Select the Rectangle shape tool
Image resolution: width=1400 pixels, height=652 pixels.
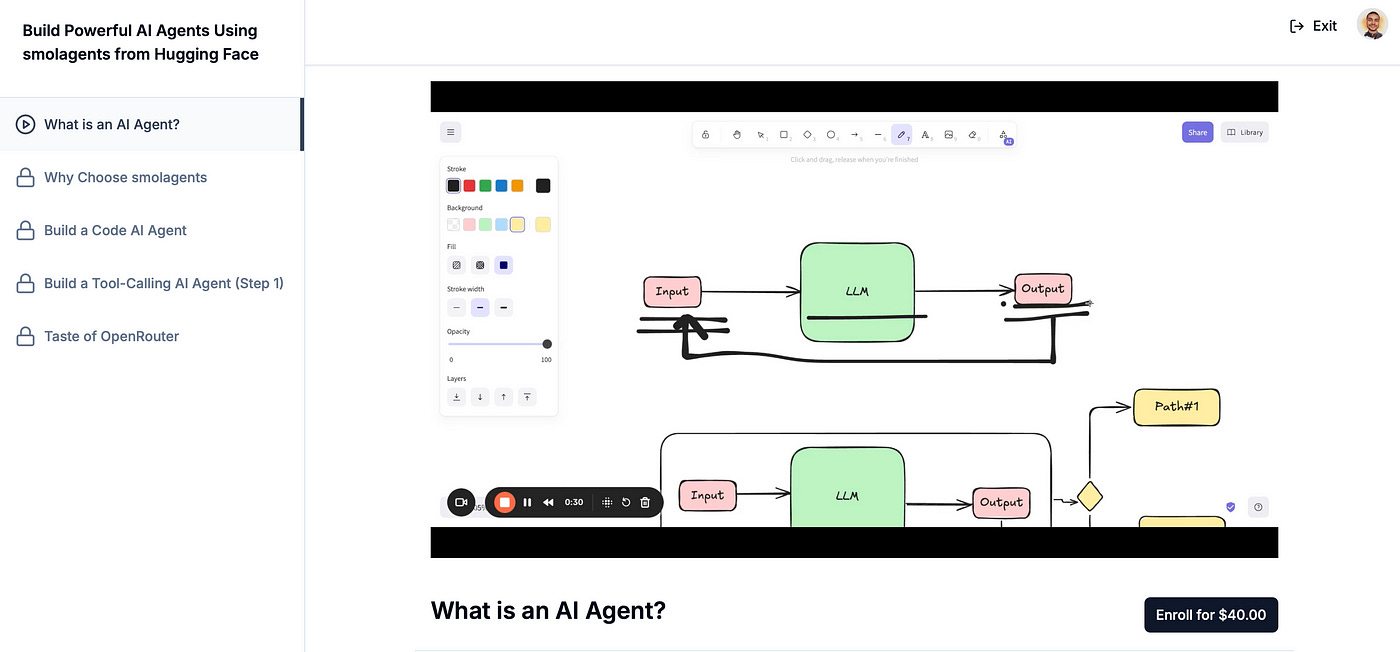point(784,134)
